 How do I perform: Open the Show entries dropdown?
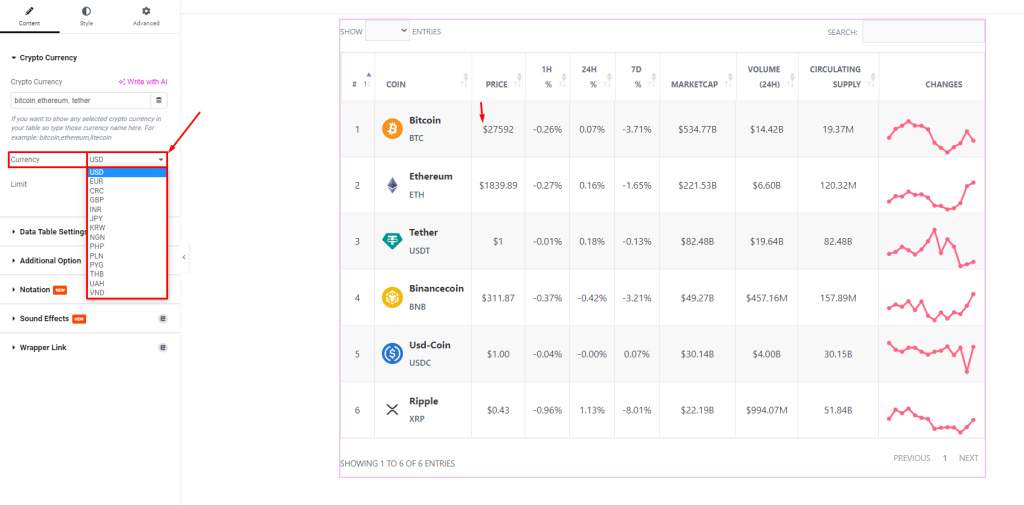coord(387,31)
